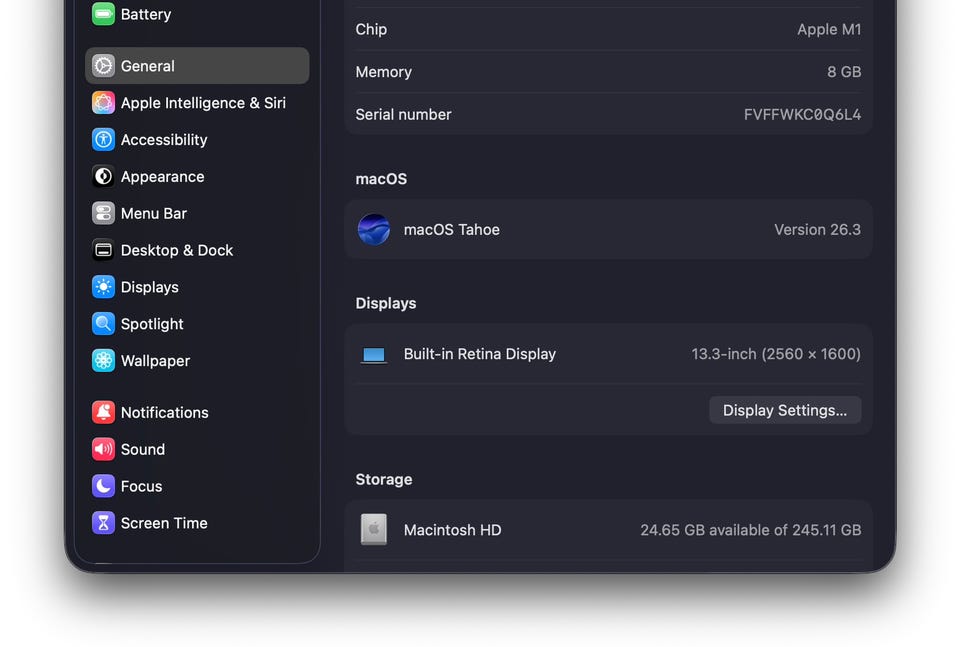
Task: Click the Display Settings… button
Action: point(785,410)
